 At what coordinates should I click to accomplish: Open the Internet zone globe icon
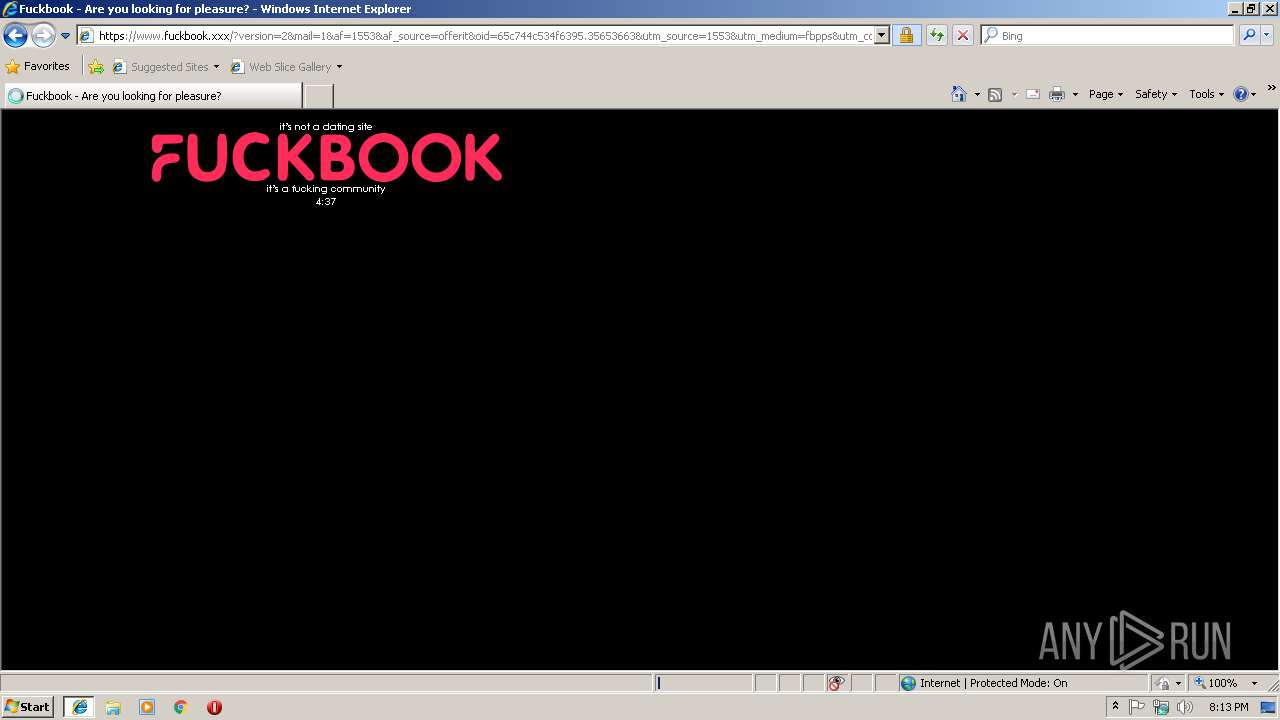coord(908,683)
